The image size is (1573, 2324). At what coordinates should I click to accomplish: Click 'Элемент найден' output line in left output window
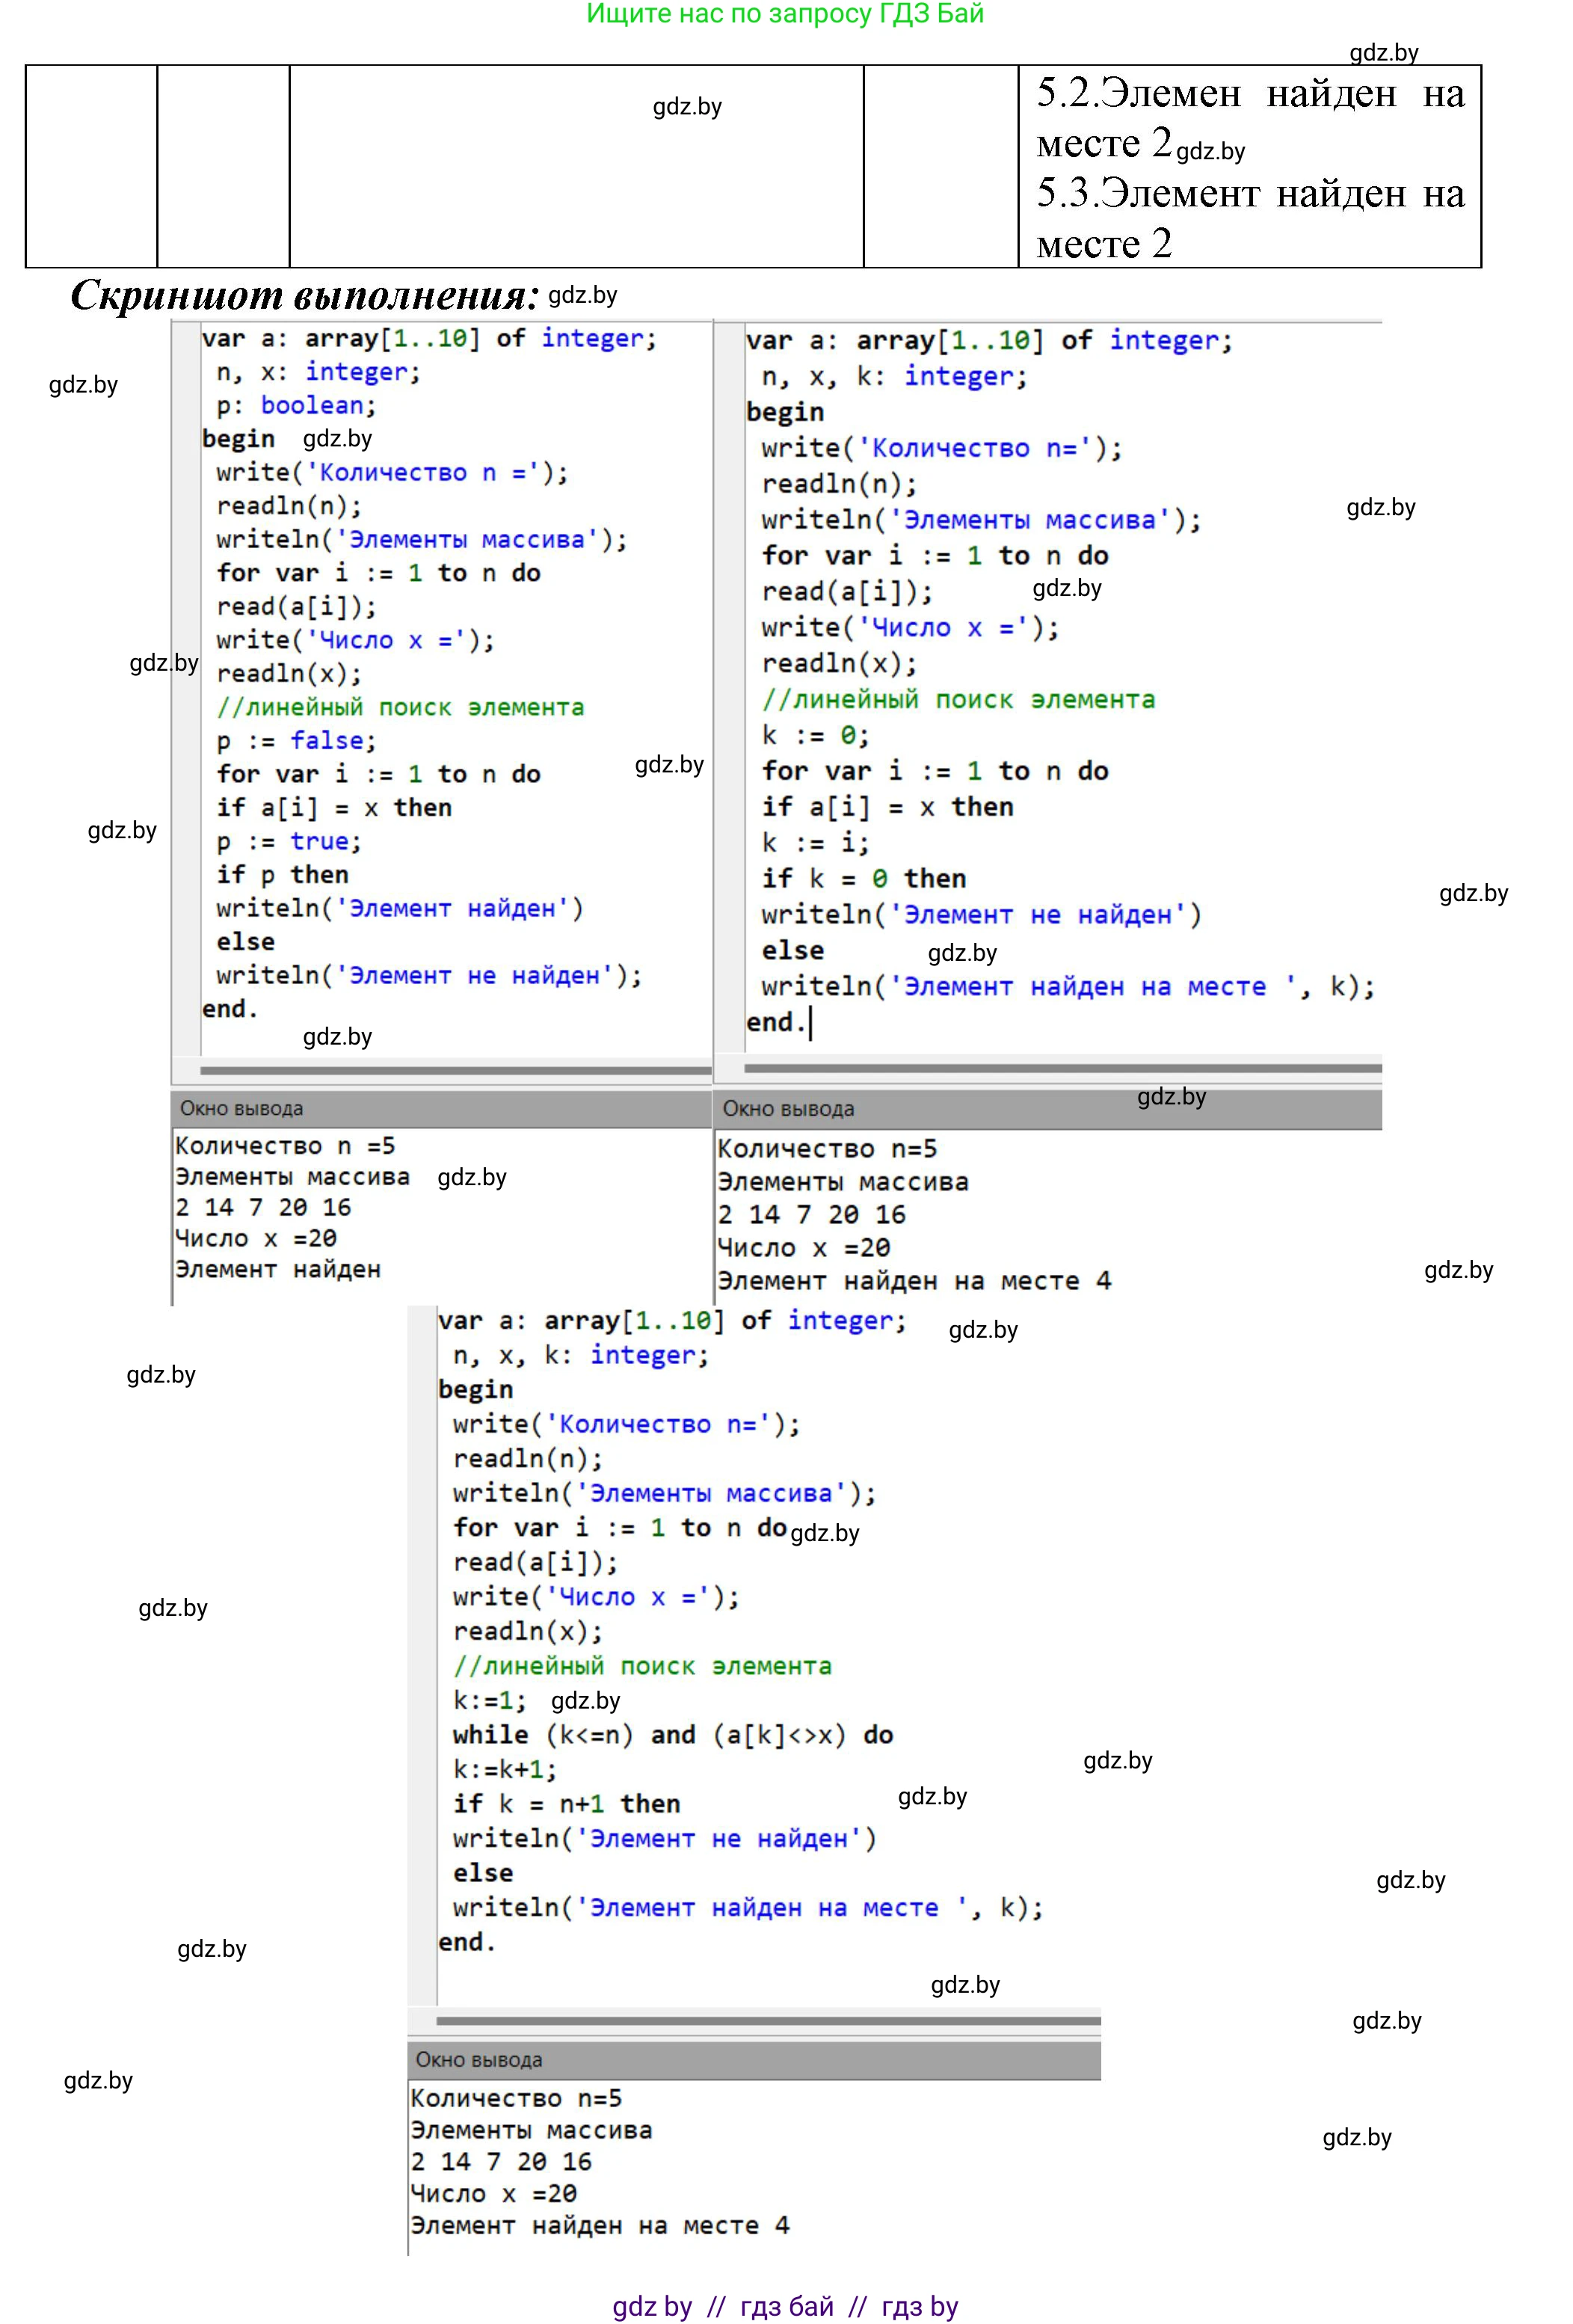point(278,1269)
